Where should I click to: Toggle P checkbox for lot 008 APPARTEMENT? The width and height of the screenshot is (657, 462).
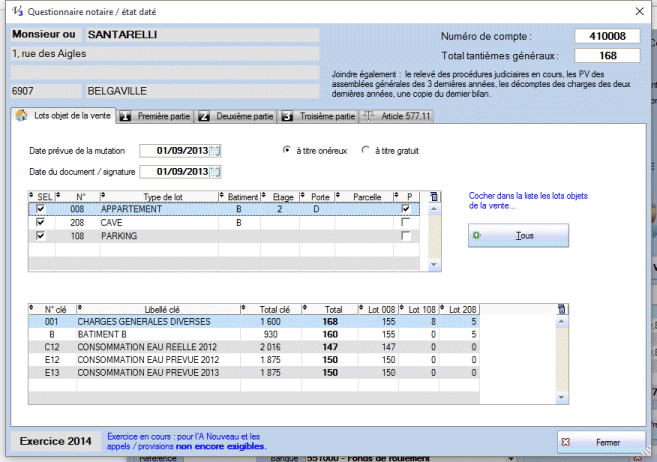406,209
